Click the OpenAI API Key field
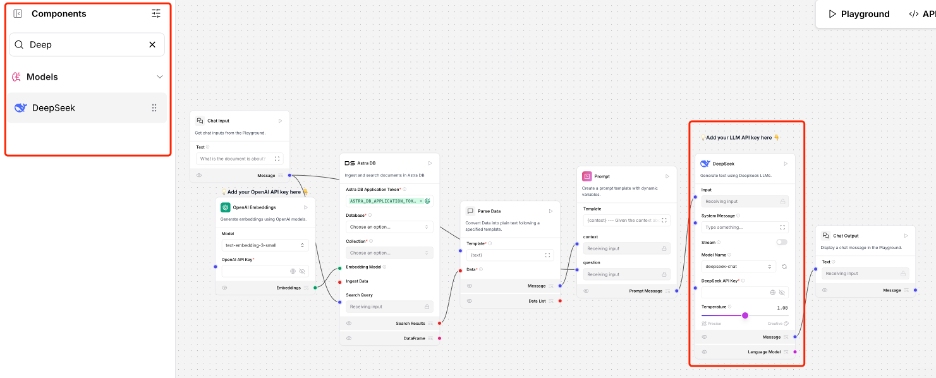The image size is (936, 378). pos(265,271)
